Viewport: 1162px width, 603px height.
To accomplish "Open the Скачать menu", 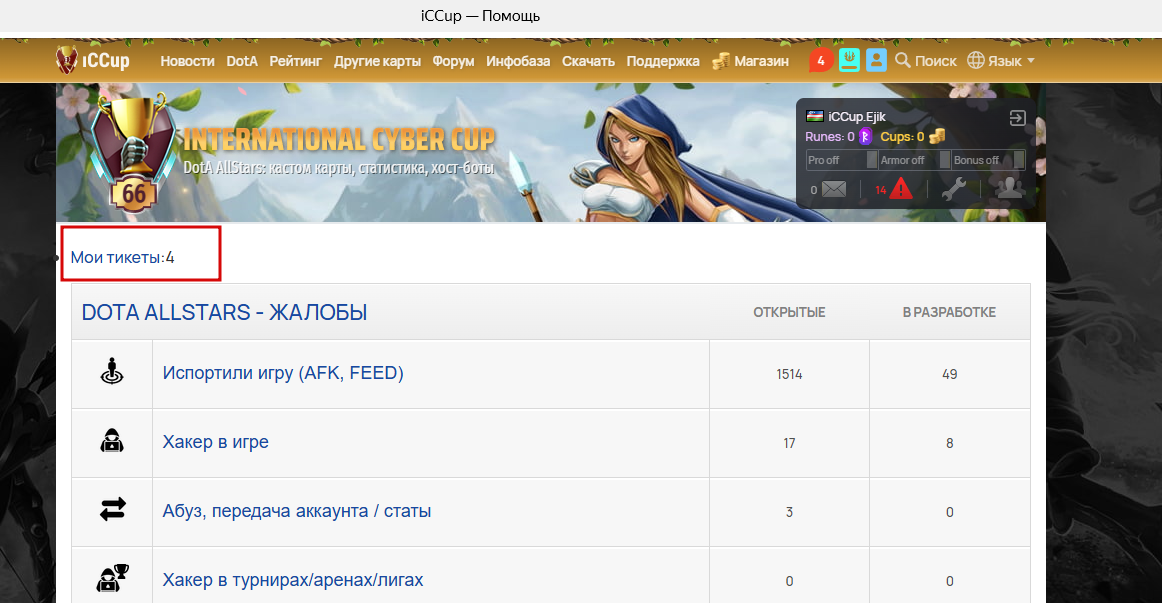I will pyautogui.click(x=588, y=61).
